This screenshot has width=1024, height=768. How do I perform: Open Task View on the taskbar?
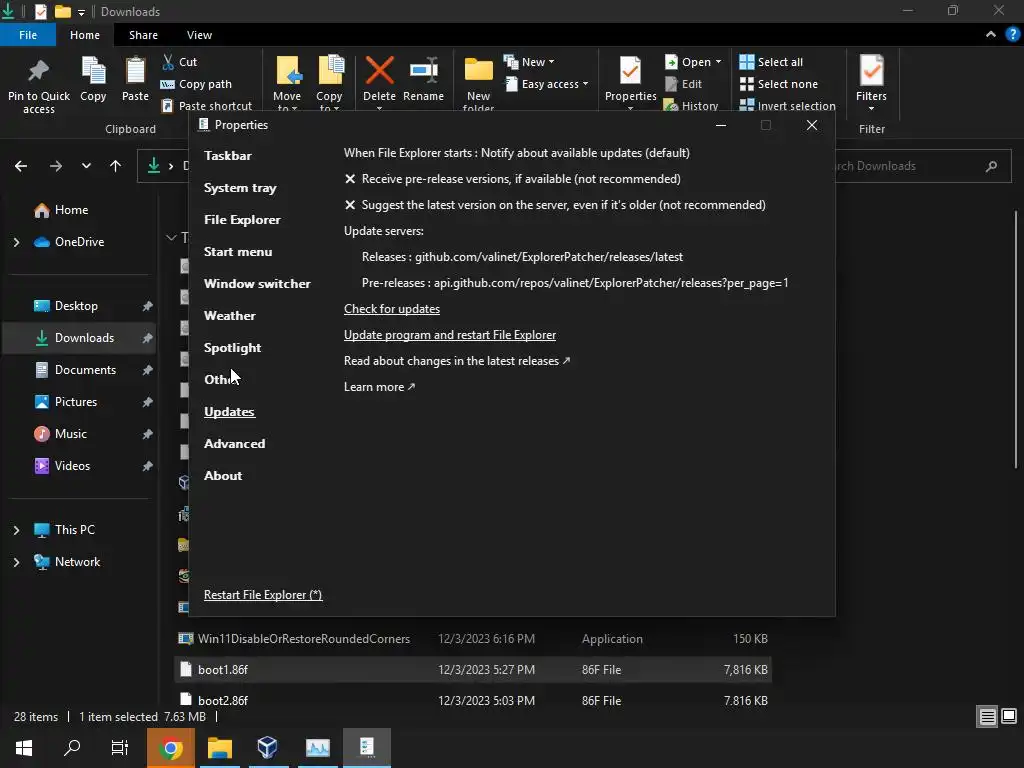(120, 748)
